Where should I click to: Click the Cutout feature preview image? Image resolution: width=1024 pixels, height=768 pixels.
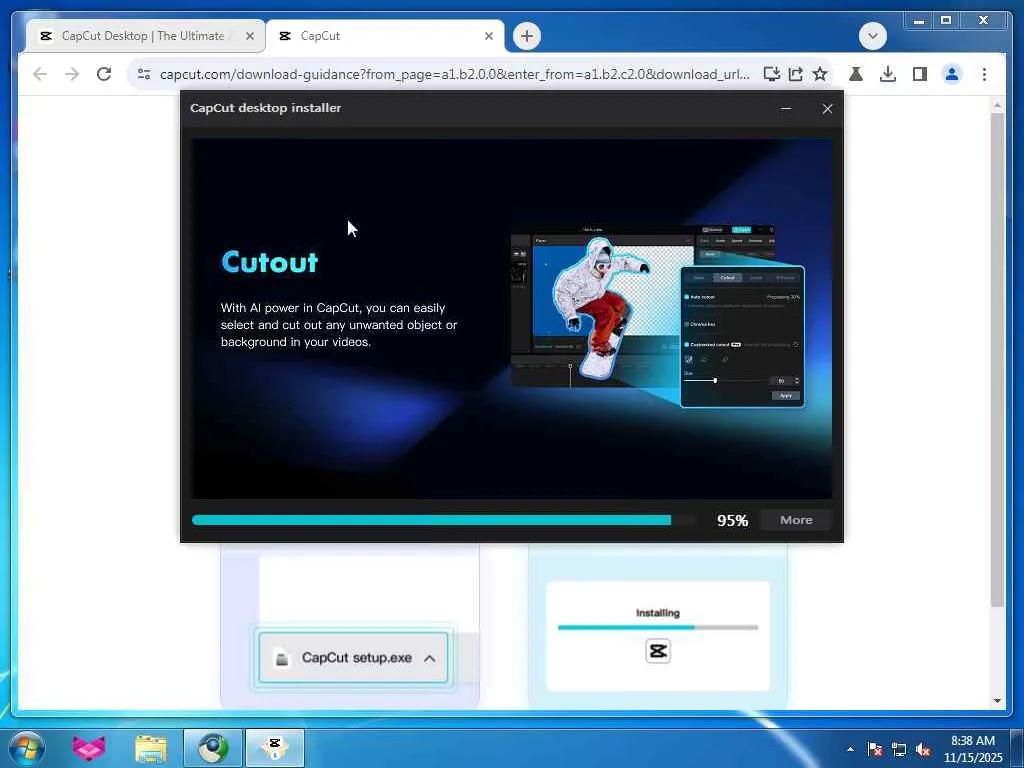tap(657, 317)
